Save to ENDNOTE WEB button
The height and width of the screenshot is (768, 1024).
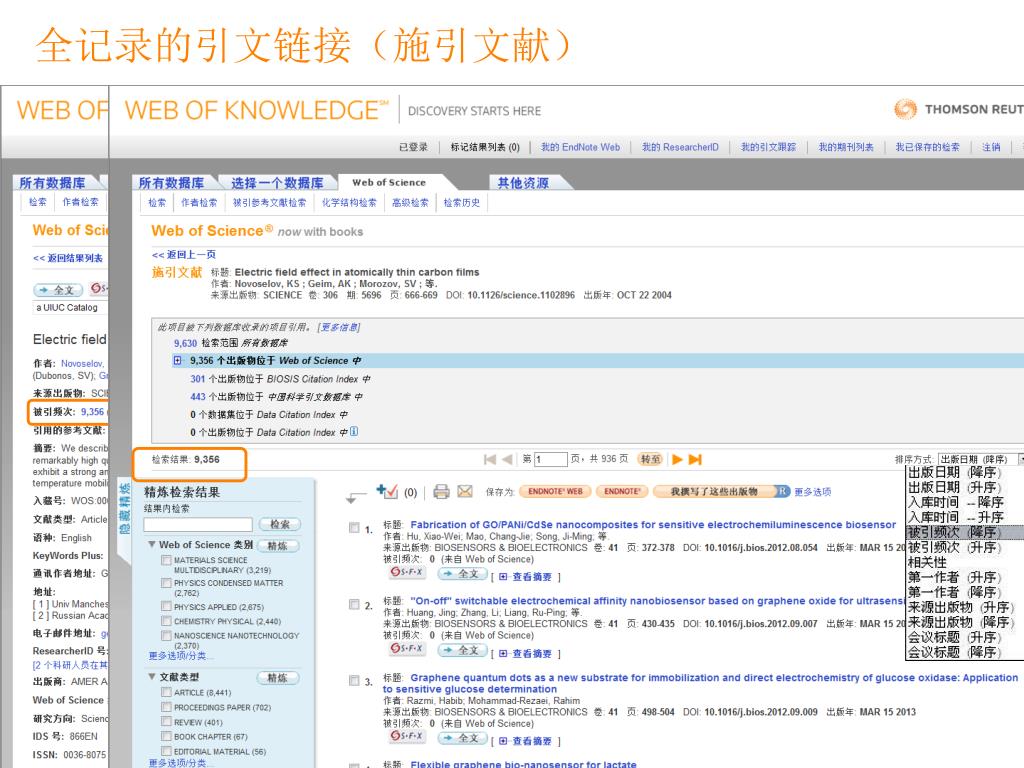[555, 492]
